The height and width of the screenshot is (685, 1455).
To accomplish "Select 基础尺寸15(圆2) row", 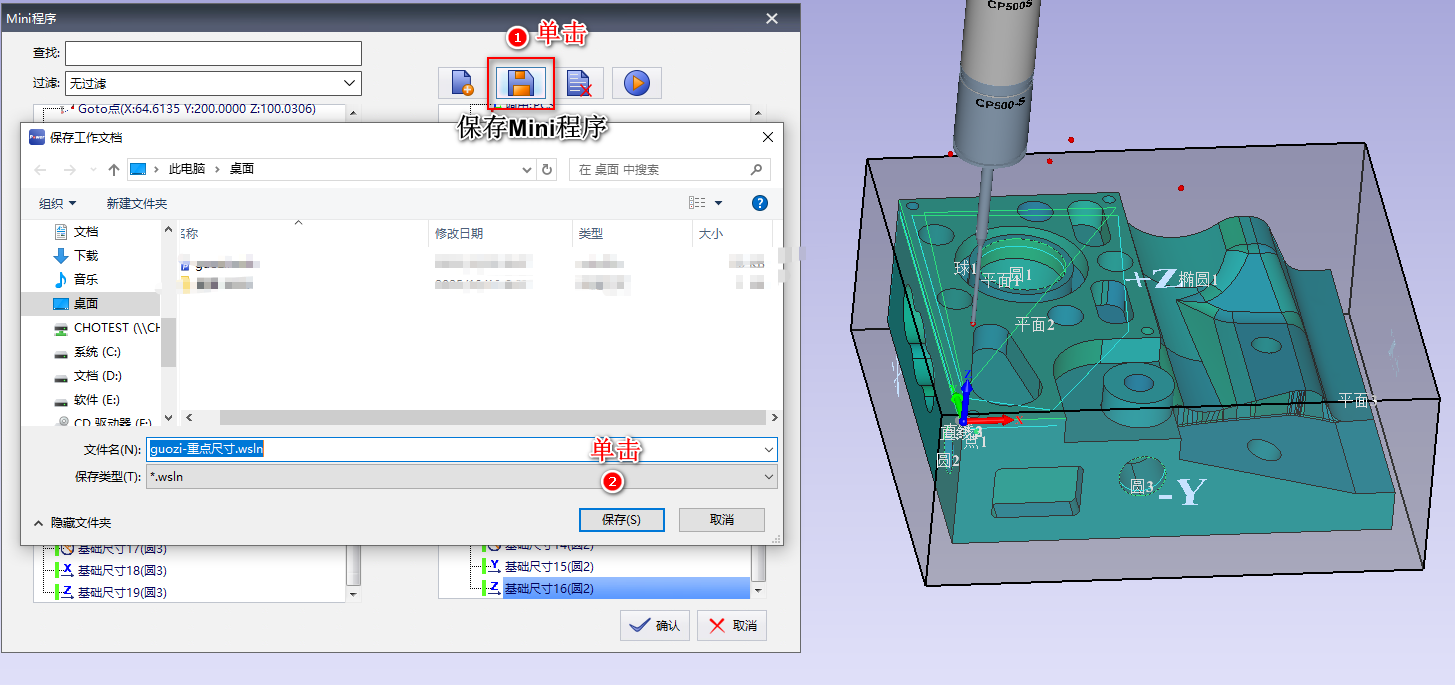I will pyautogui.click(x=549, y=566).
